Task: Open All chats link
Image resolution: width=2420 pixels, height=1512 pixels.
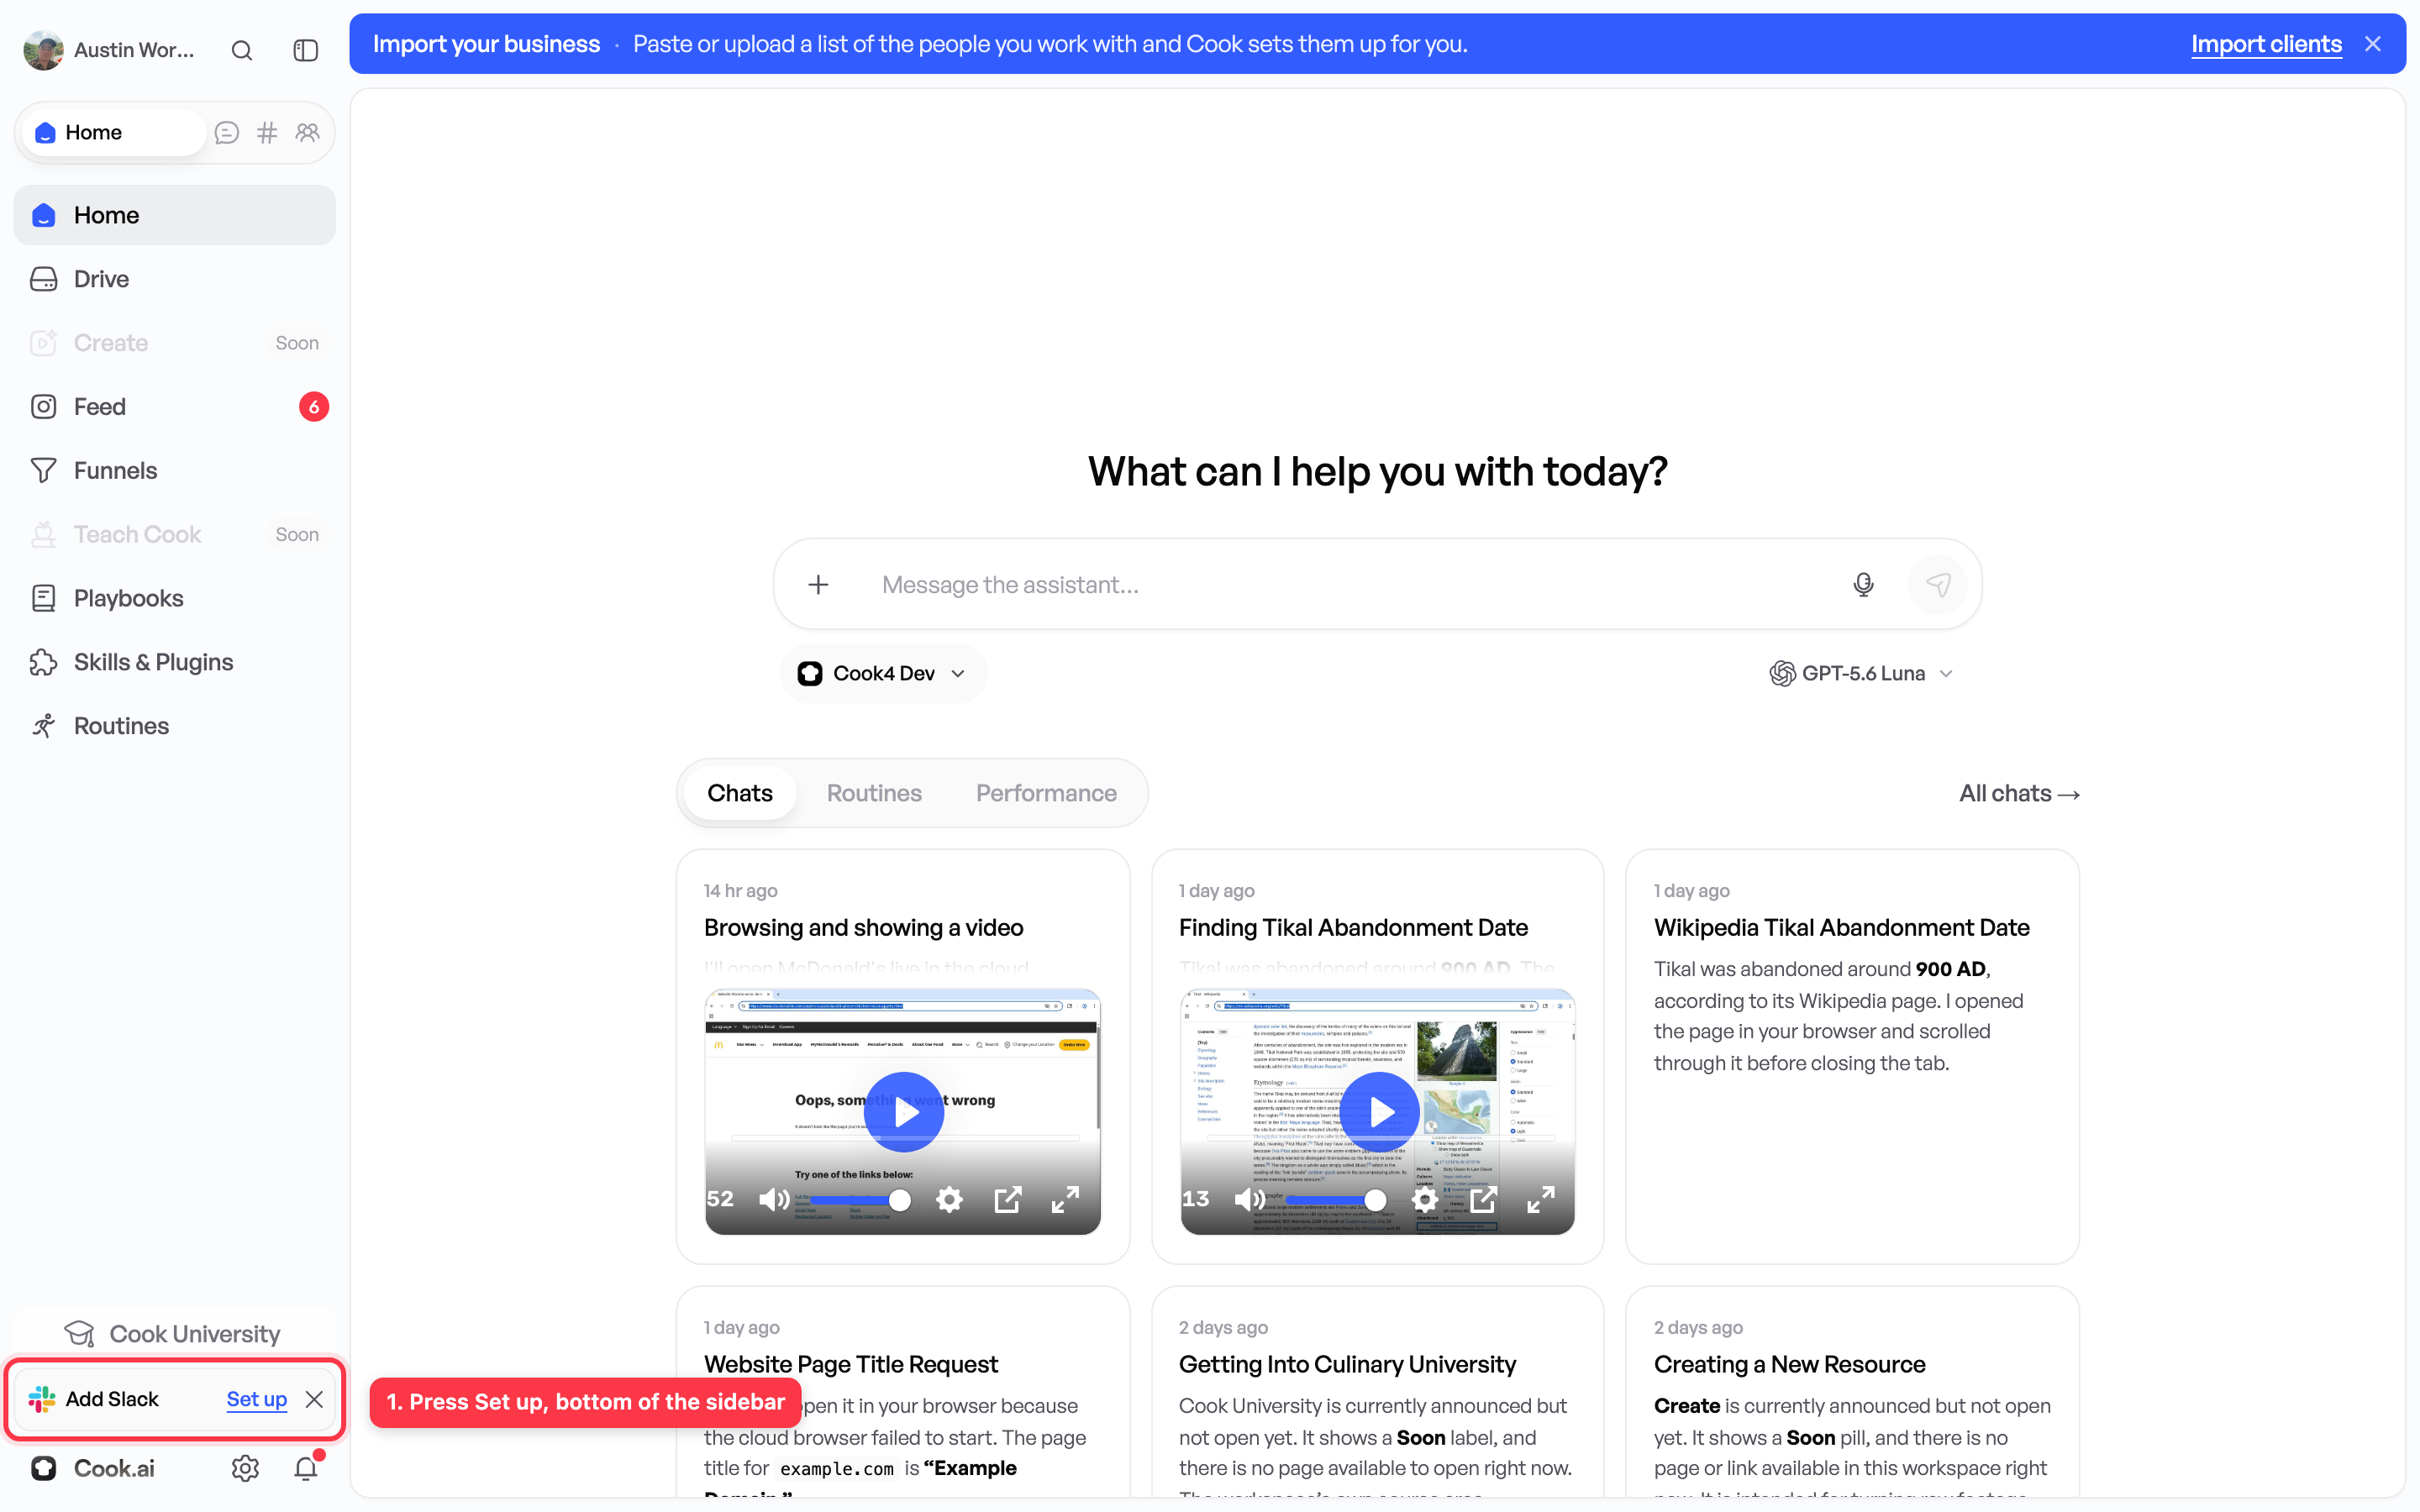Action: pyautogui.click(x=2019, y=794)
